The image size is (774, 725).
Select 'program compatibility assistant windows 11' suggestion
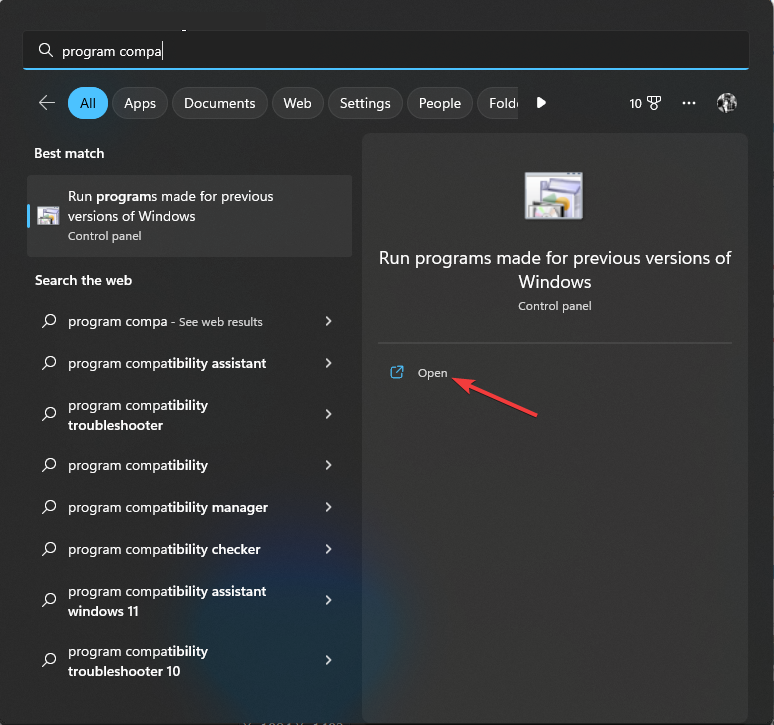click(190, 601)
